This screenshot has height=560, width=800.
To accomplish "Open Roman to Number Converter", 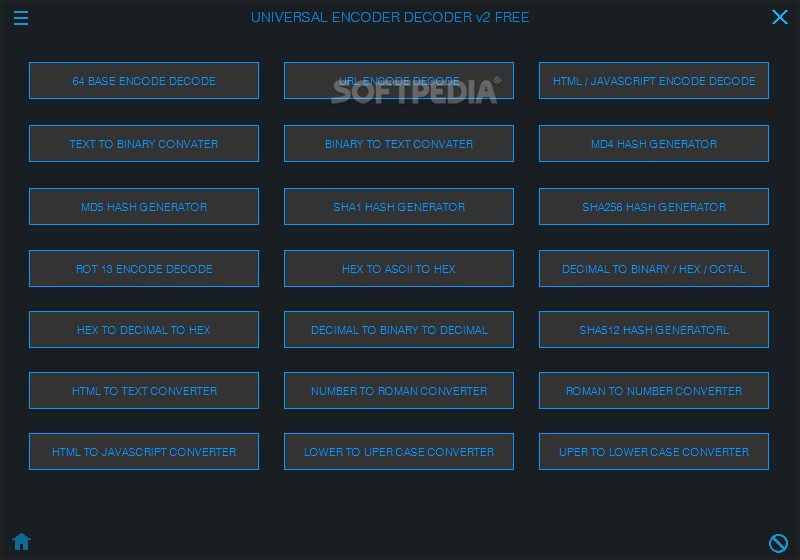I will pos(654,391).
